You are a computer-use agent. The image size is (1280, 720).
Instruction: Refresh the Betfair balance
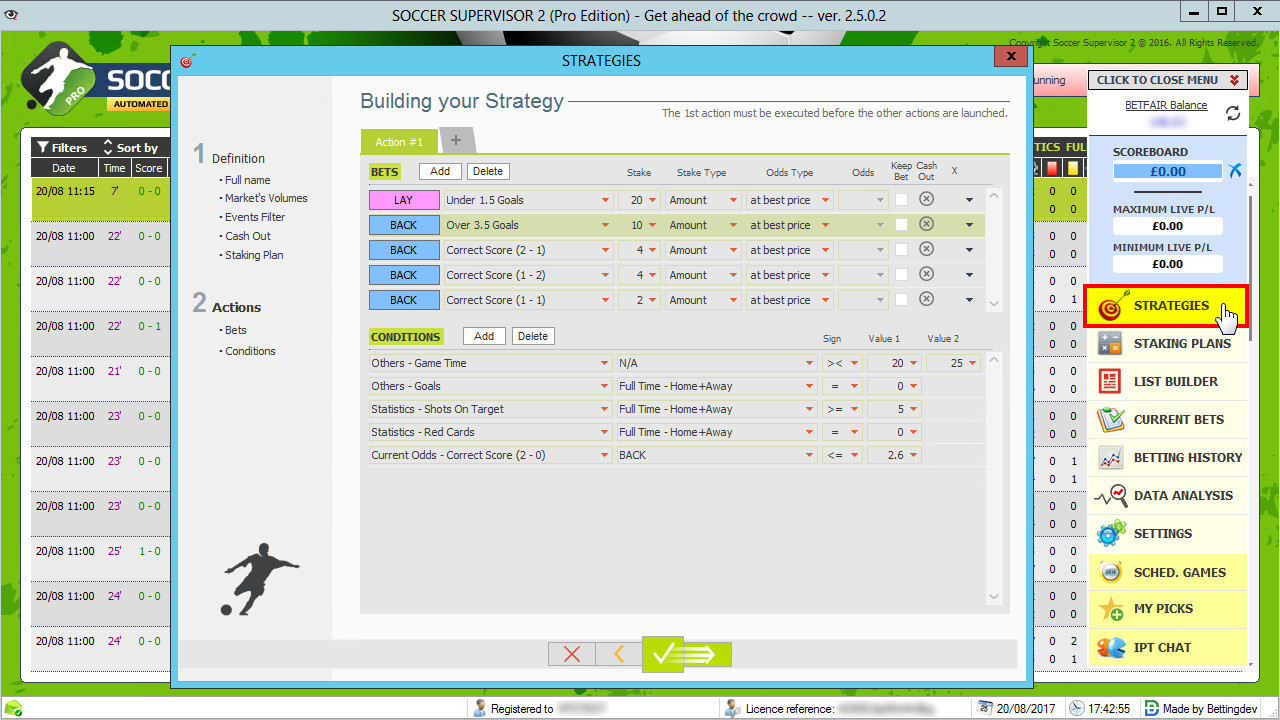point(1233,113)
